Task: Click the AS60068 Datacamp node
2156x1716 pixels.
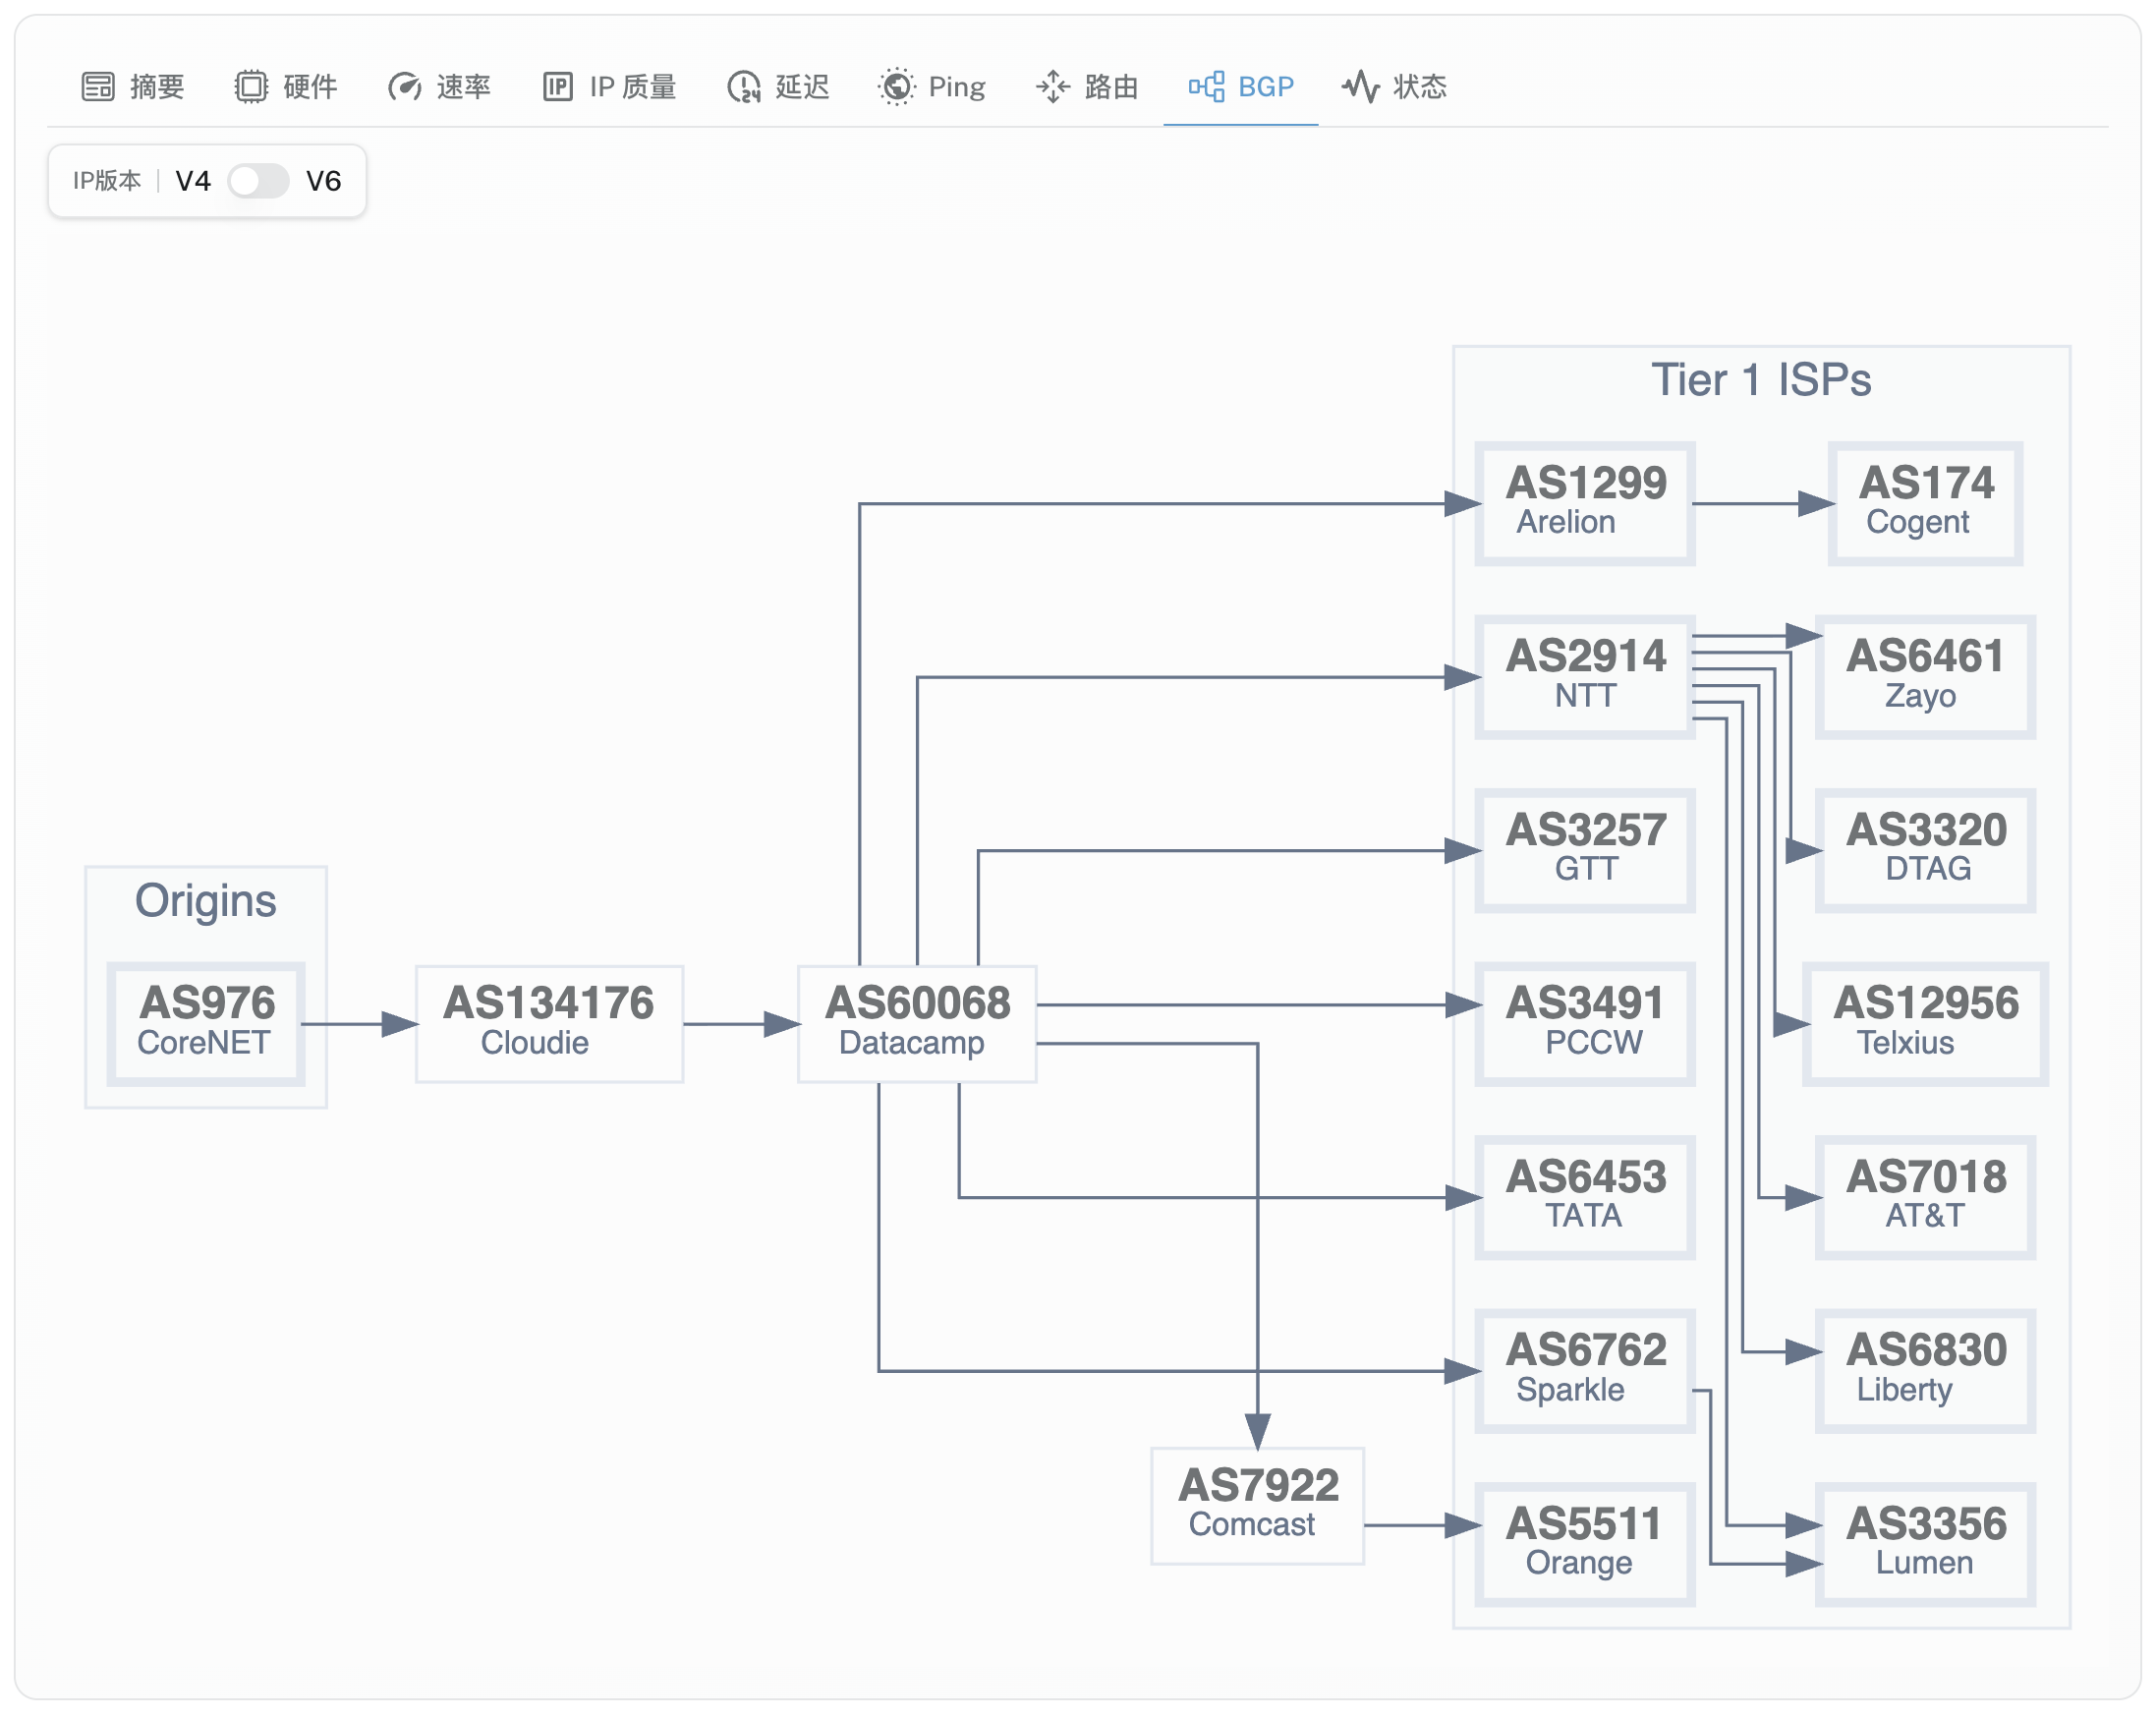Action: tap(916, 1022)
